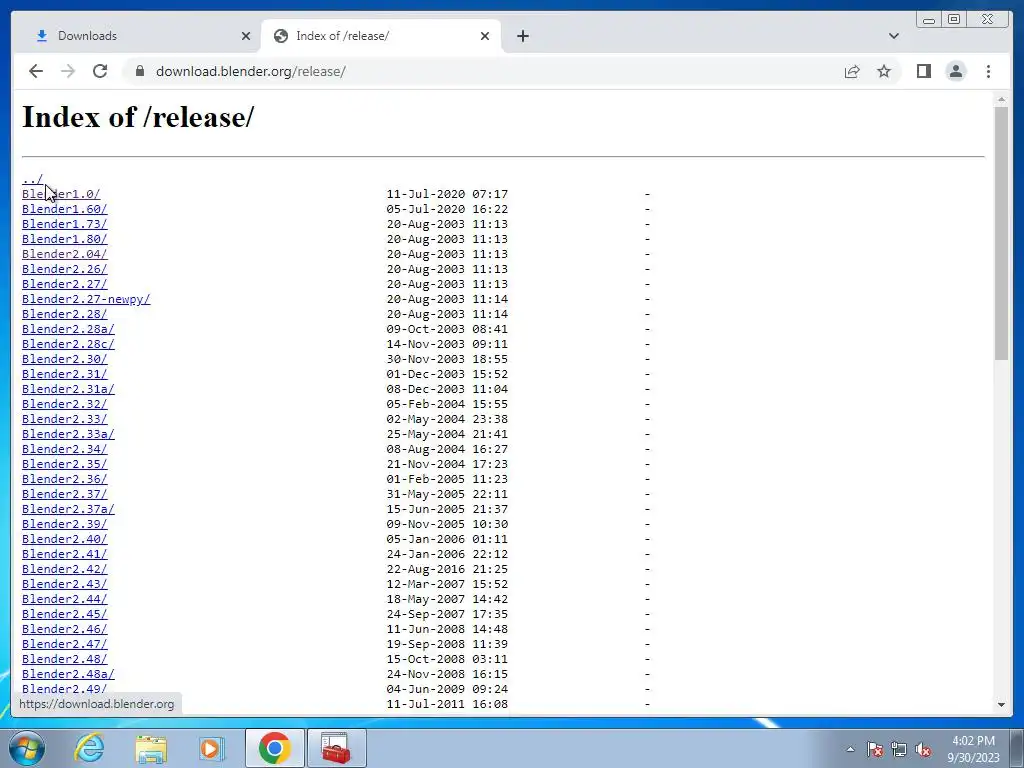Show hidden tray icons arrow
Screen dimensions: 1024x768
click(850, 749)
